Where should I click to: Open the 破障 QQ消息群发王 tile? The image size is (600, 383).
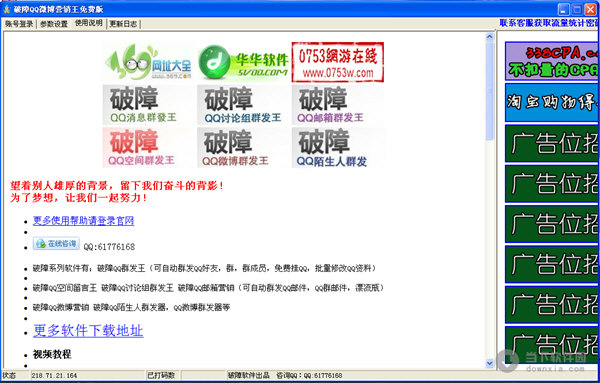click(148, 104)
